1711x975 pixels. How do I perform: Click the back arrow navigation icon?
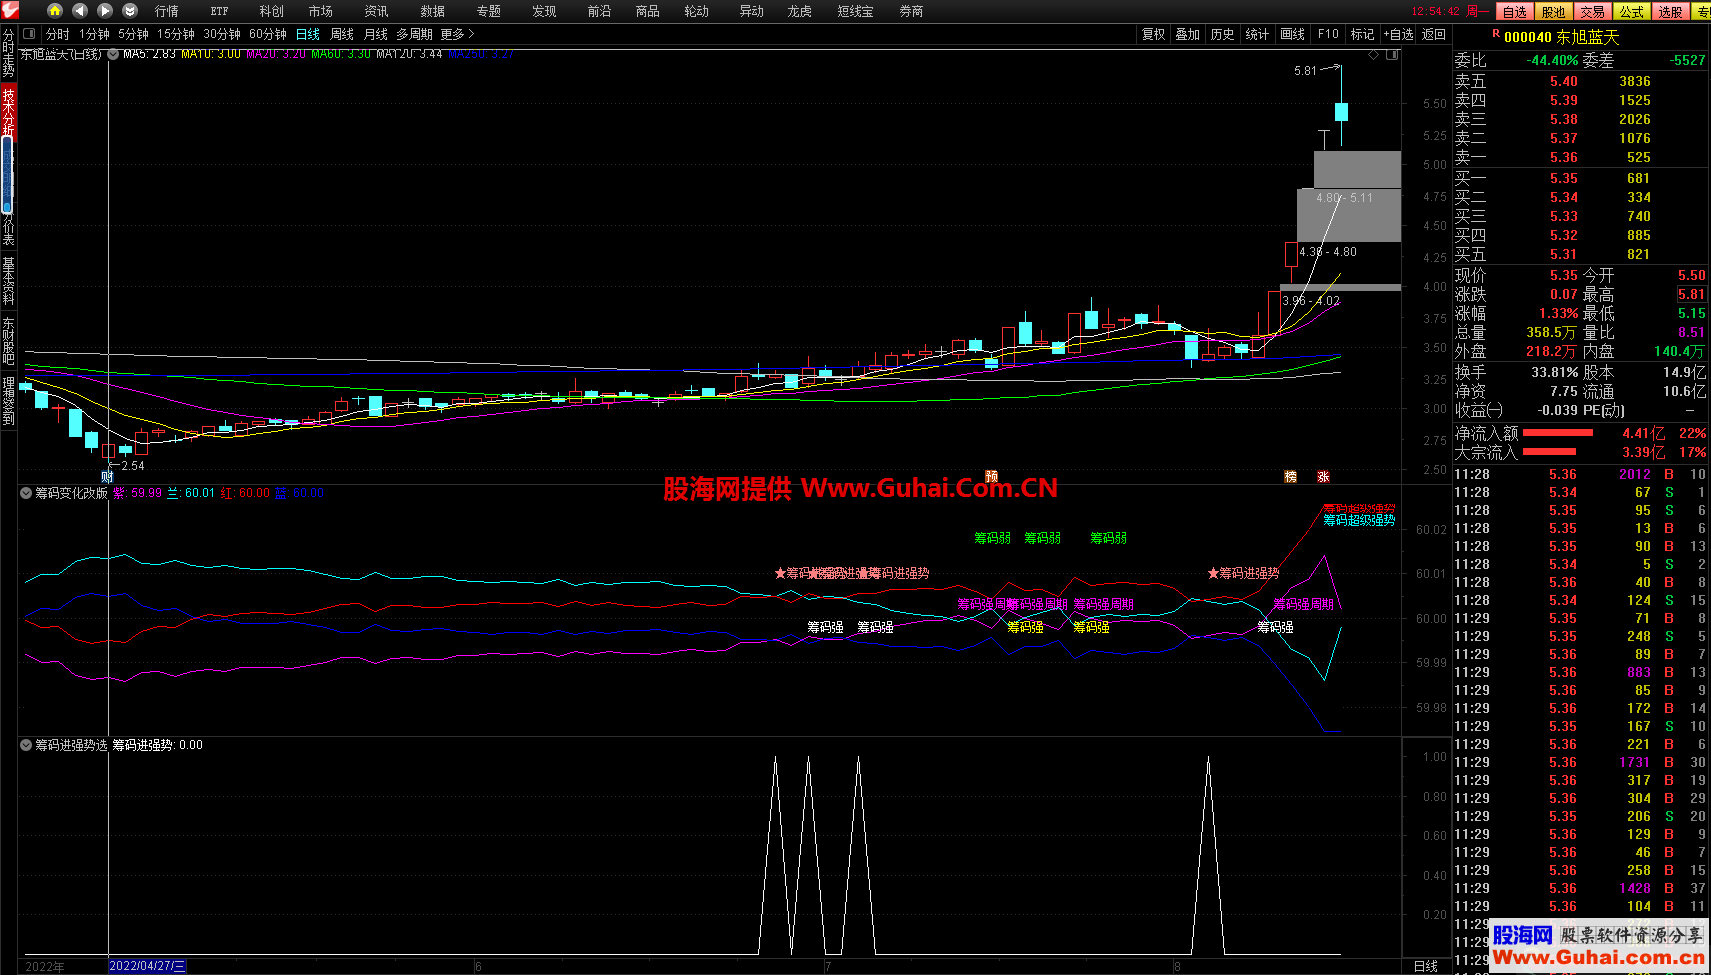click(x=80, y=10)
